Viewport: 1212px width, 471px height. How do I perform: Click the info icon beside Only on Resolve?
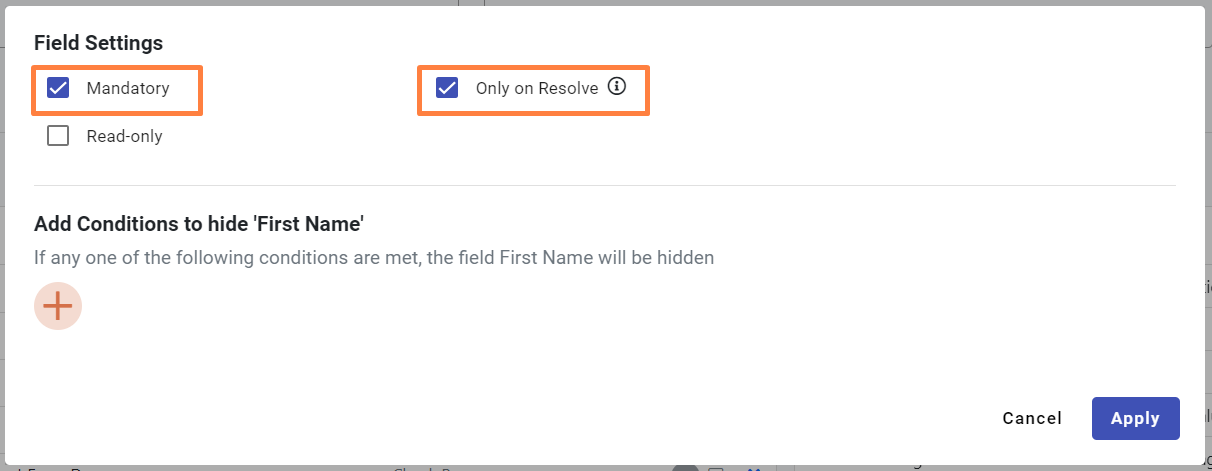[617, 87]
